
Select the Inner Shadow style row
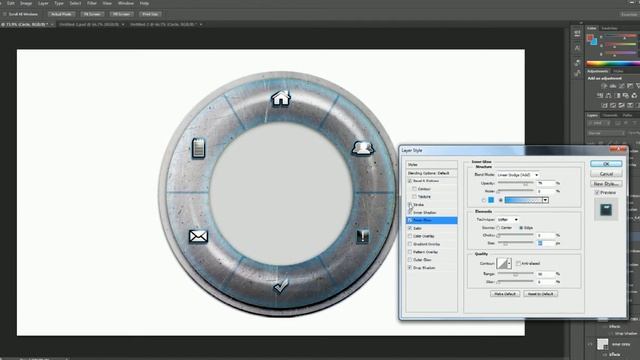(x=431, y=213)
